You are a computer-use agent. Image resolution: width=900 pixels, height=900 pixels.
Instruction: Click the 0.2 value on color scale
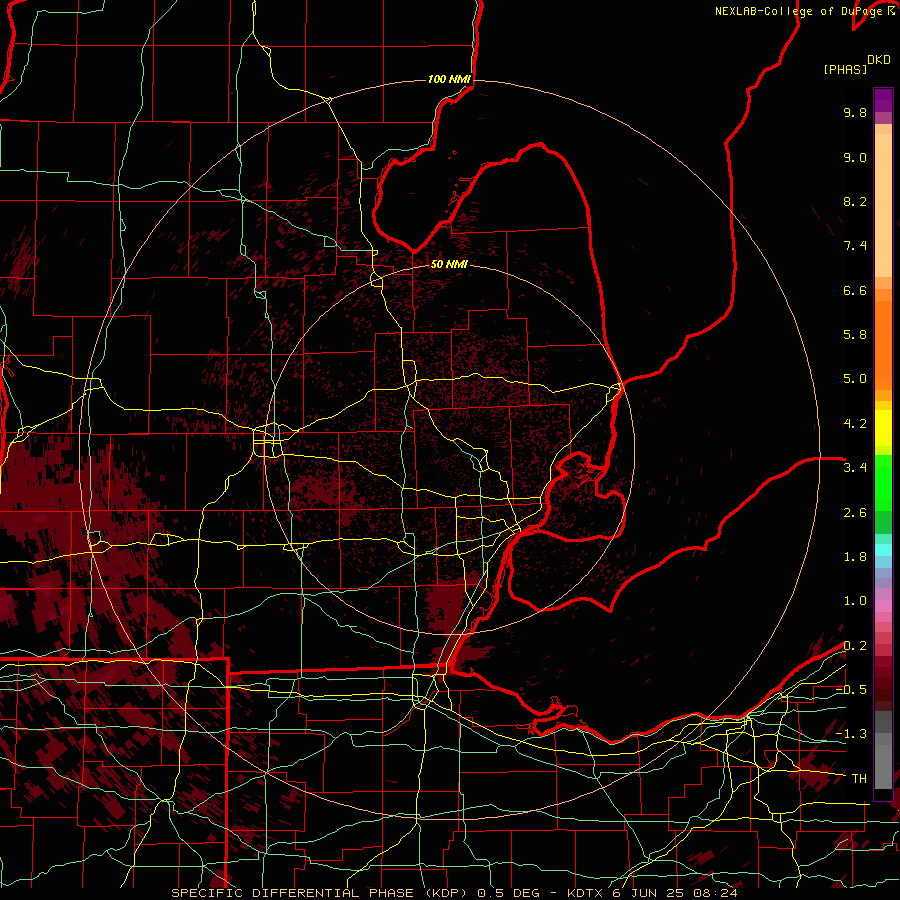pyautogui.click(x=855, y=646)
